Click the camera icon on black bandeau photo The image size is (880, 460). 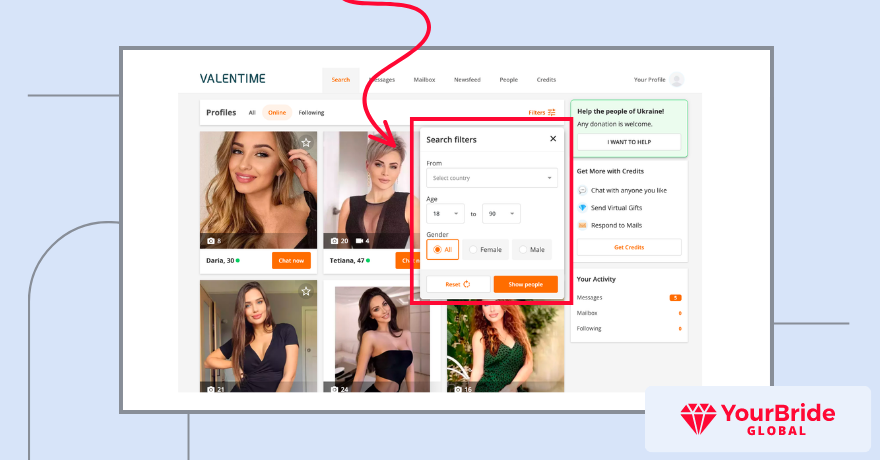(x=334, y=389)
